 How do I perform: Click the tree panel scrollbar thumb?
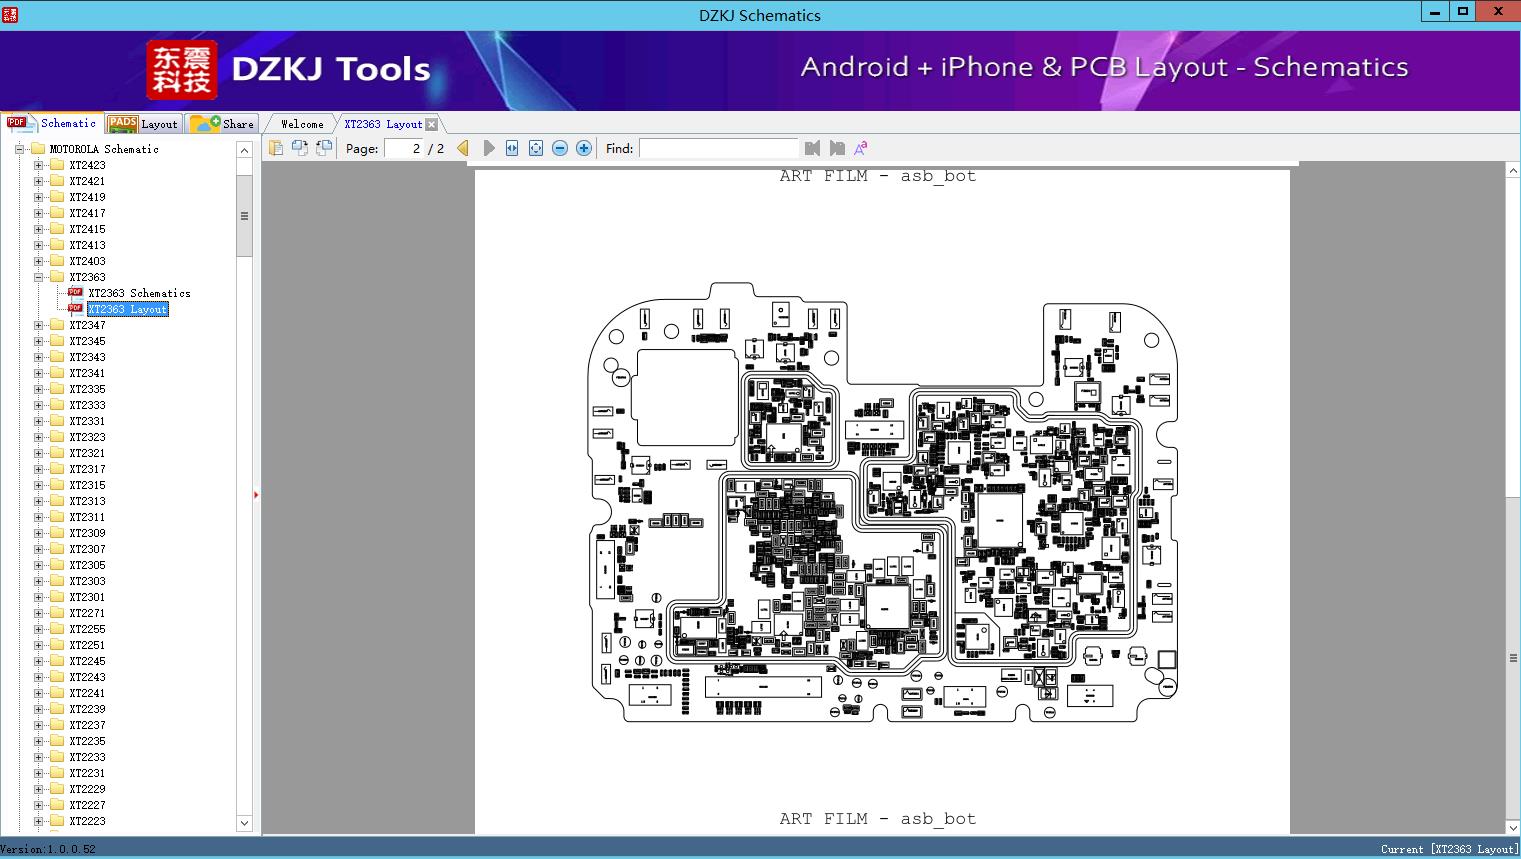244,216
